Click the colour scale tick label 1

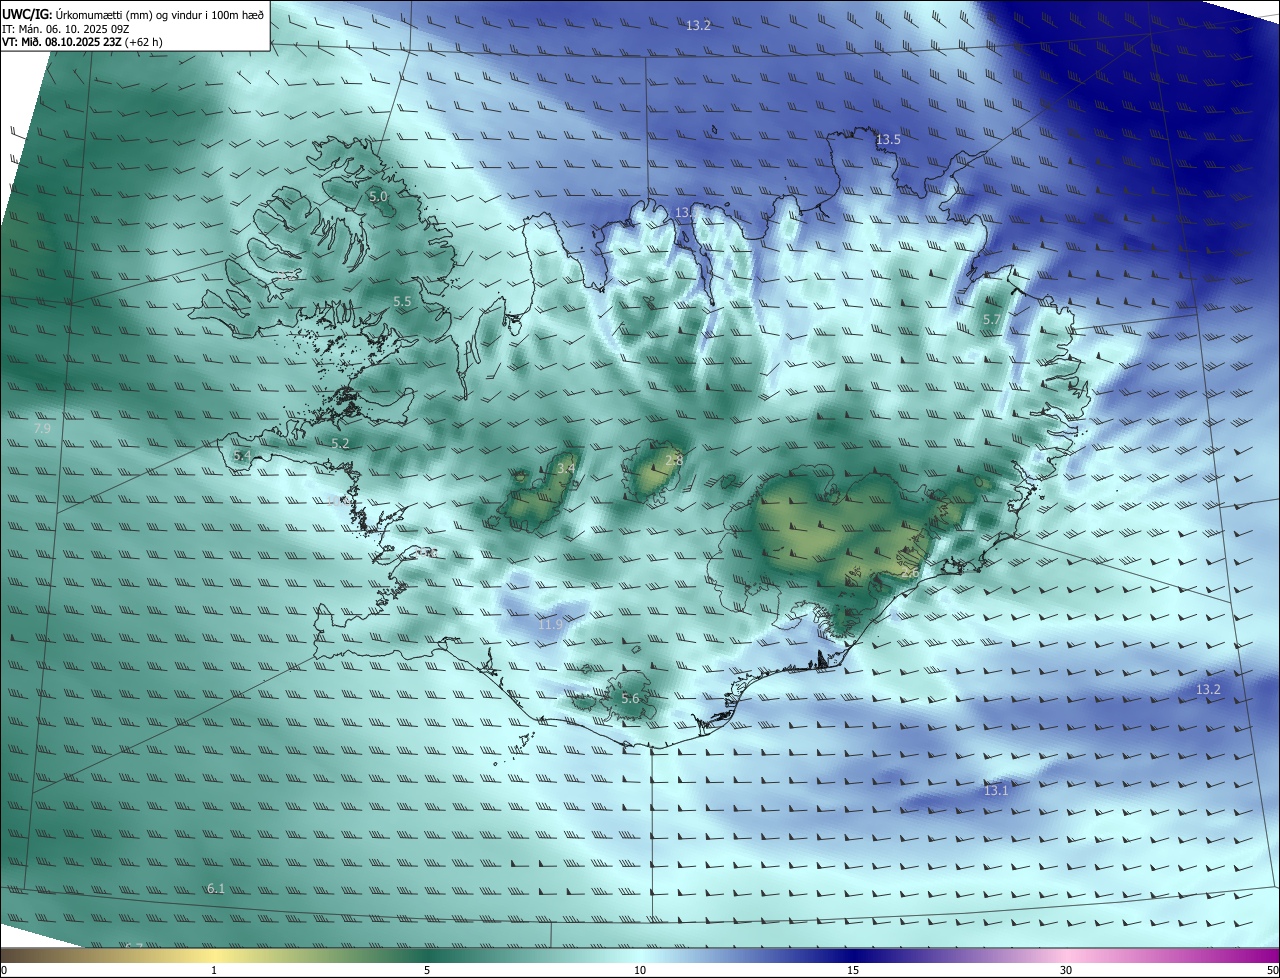coord(214,970)
